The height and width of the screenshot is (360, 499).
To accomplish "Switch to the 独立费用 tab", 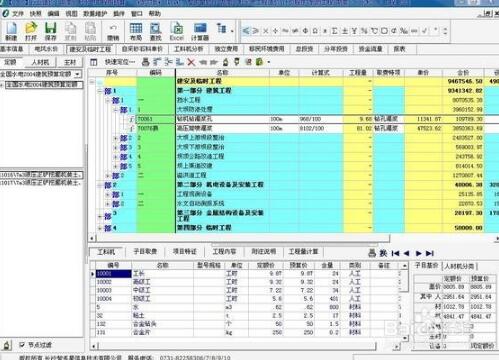I will [226, 49].
